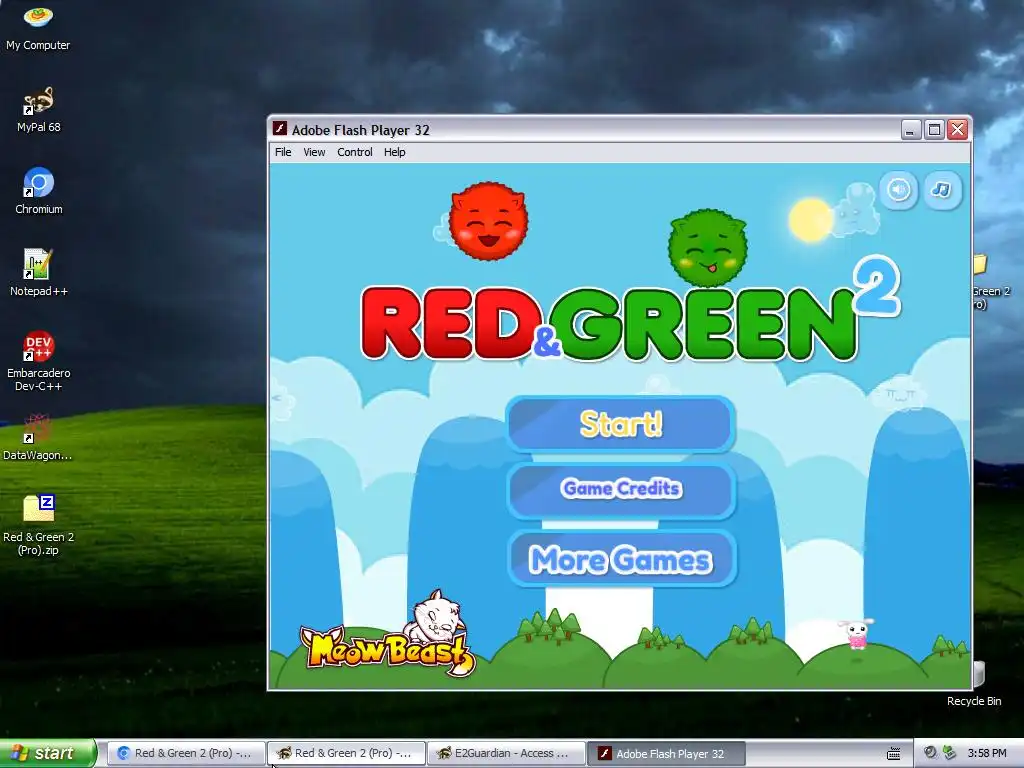This screenshot has height=768, width=1024.
Task: Click the Start! button in the game
Action: pos(621,424)
